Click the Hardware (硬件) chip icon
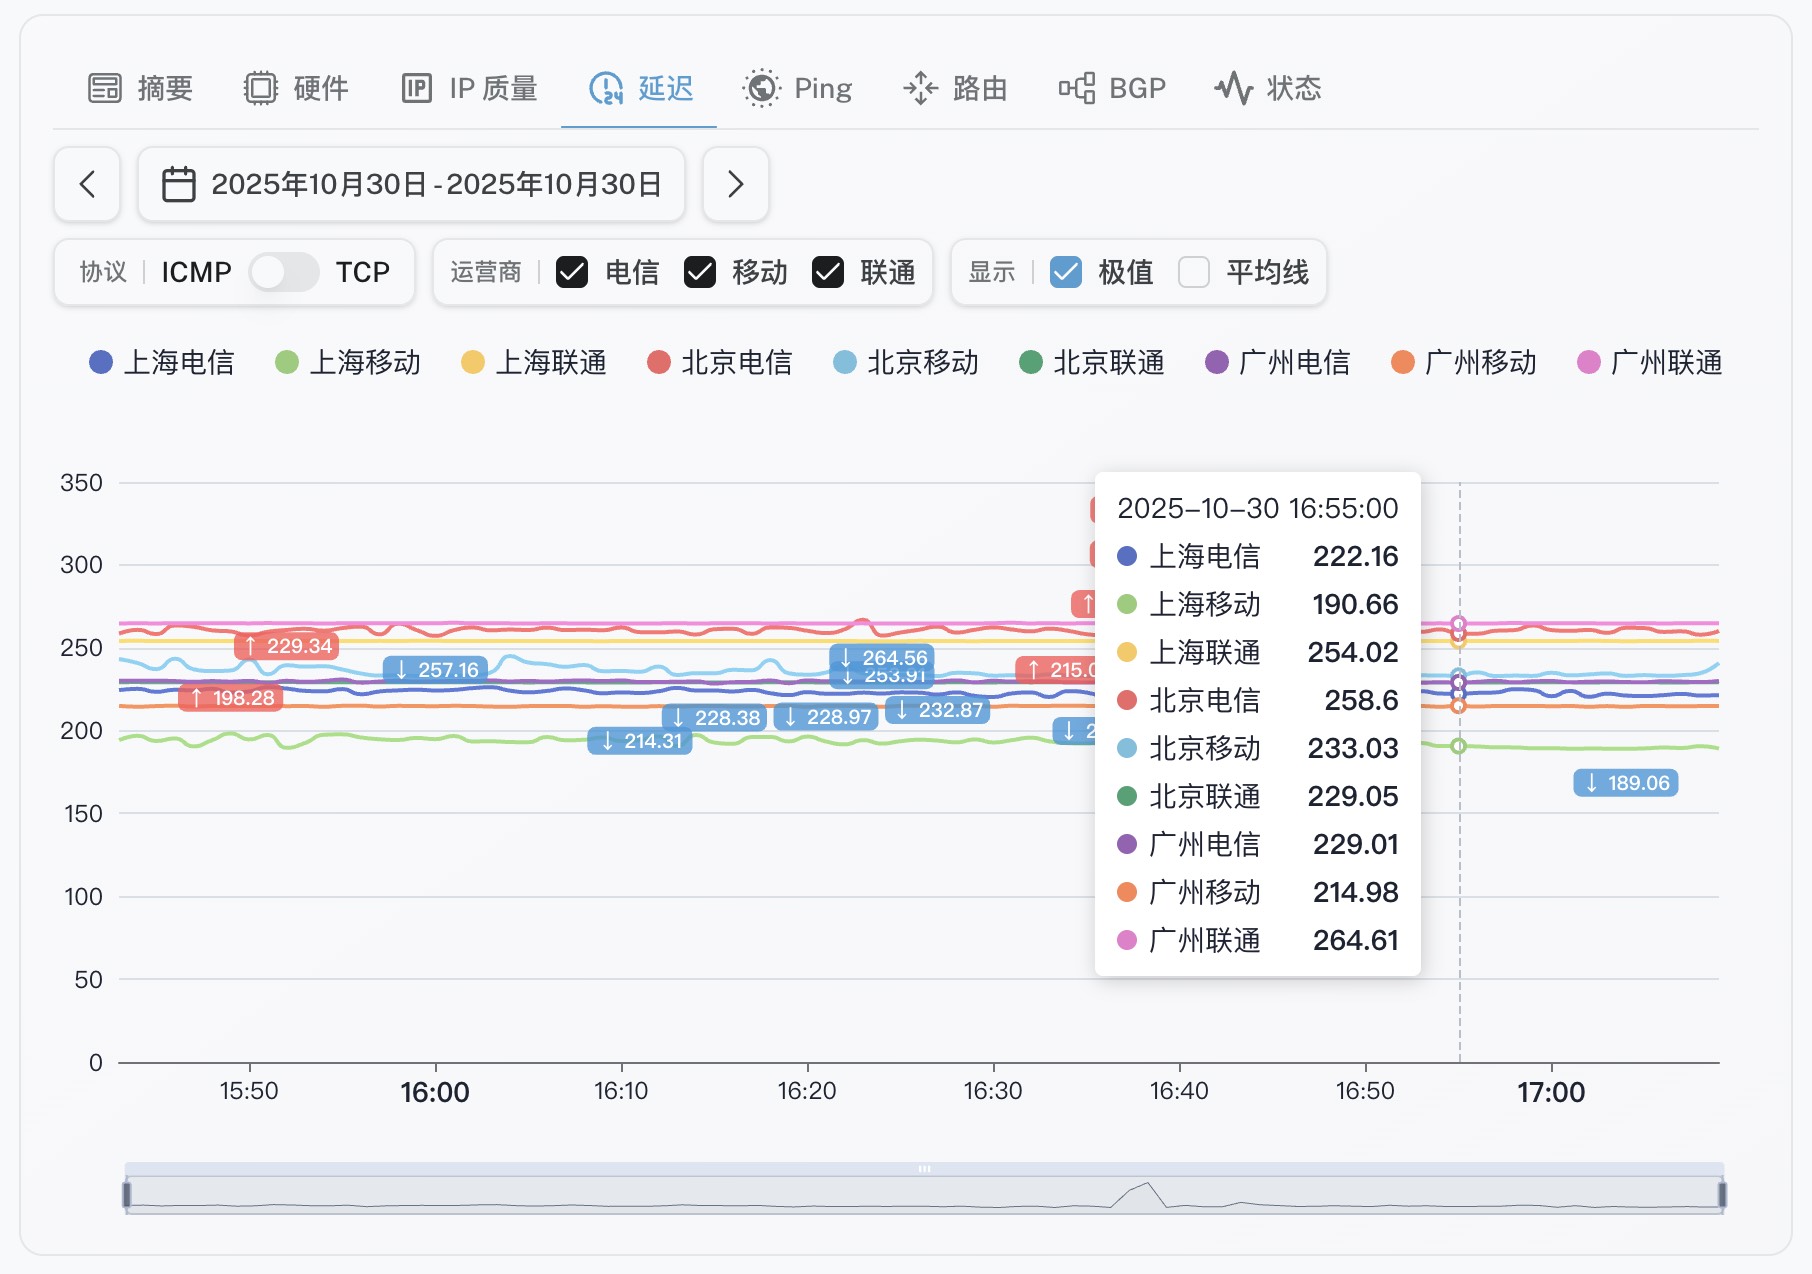Image resolution: width=1812 pixels, height=1274 pixels. [x=260, y=88]
